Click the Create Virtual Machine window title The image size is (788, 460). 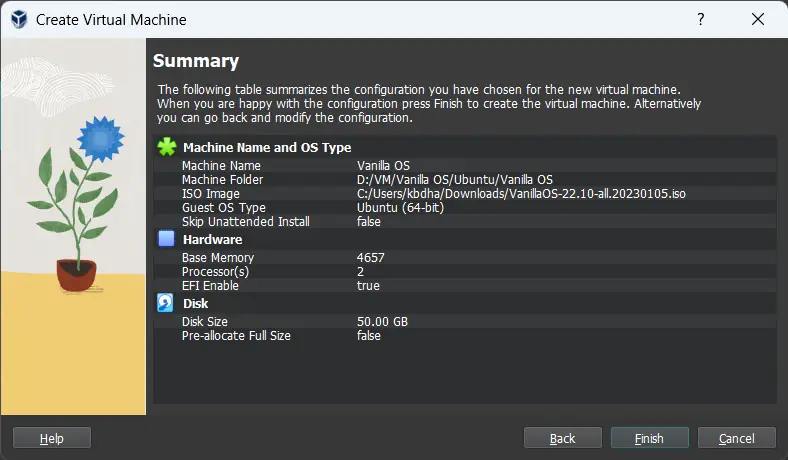111,20
